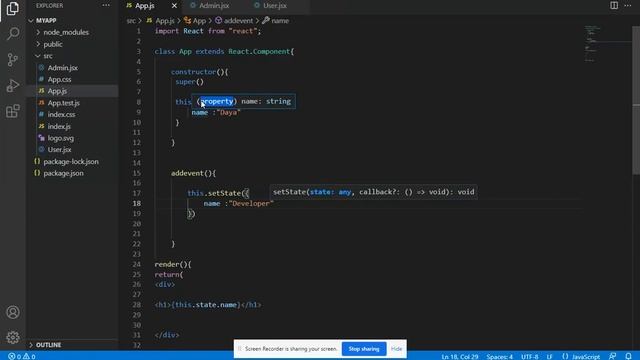Collapse the src folder
640x360 pixels.
pyautogui.click(x=48, y=56)
